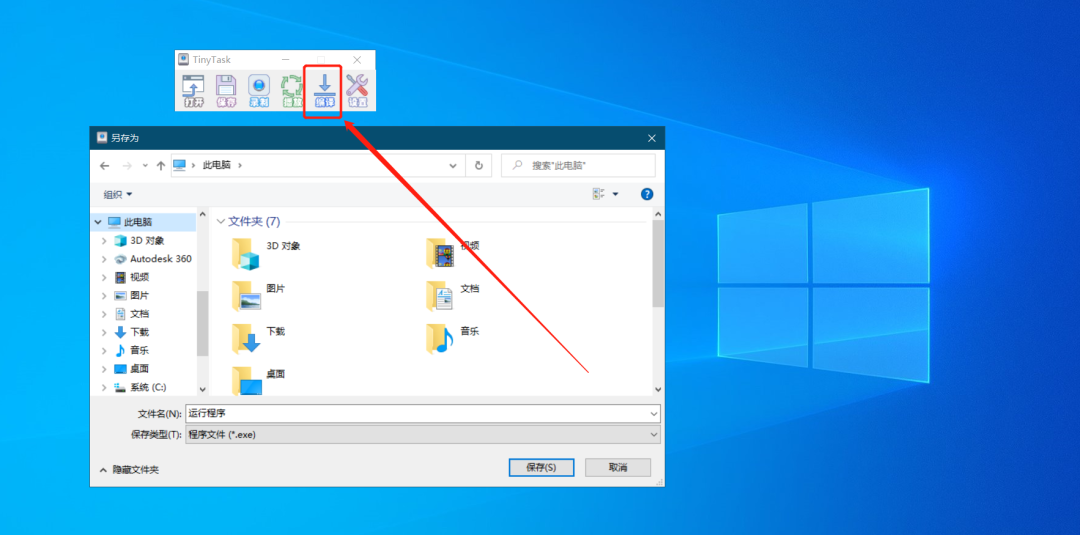Image resolution: width=1080 pixels, height=535 pixels.
Task: Click the 文件名 input field
Action: [x=417, y=414]
